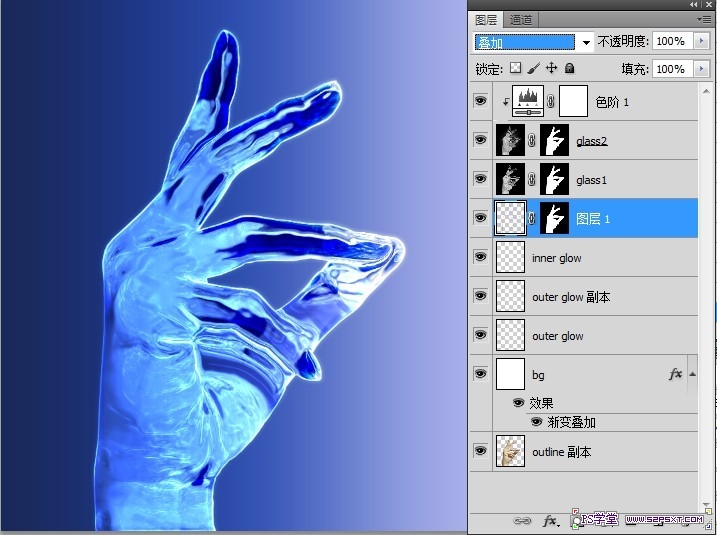
Task: Enable lock position move-arrows icon
Action: [x=551, y=68]
